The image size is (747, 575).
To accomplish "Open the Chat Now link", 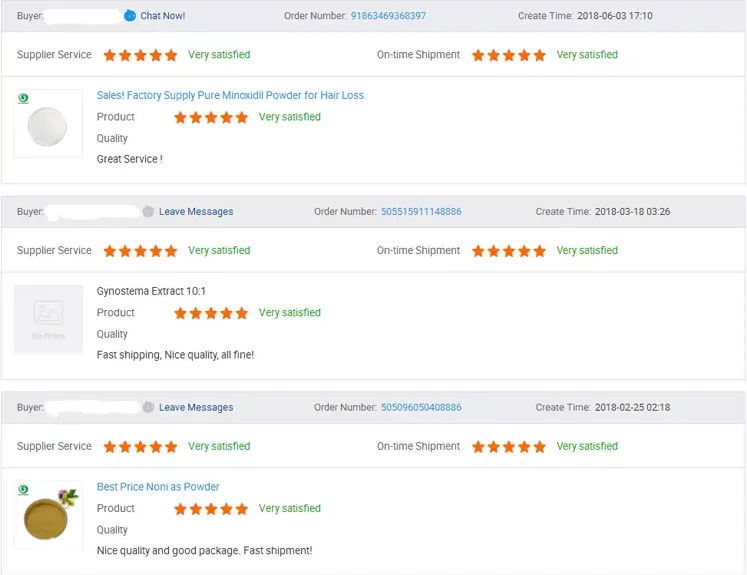I will point(163,16).
